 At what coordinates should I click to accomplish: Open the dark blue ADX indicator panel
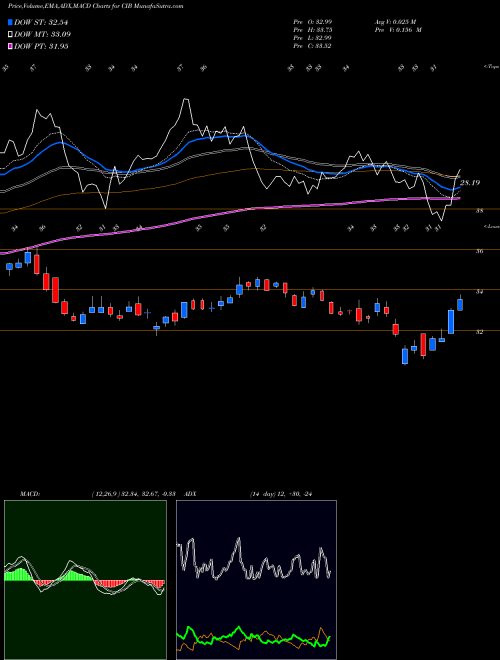pos(256,580)
